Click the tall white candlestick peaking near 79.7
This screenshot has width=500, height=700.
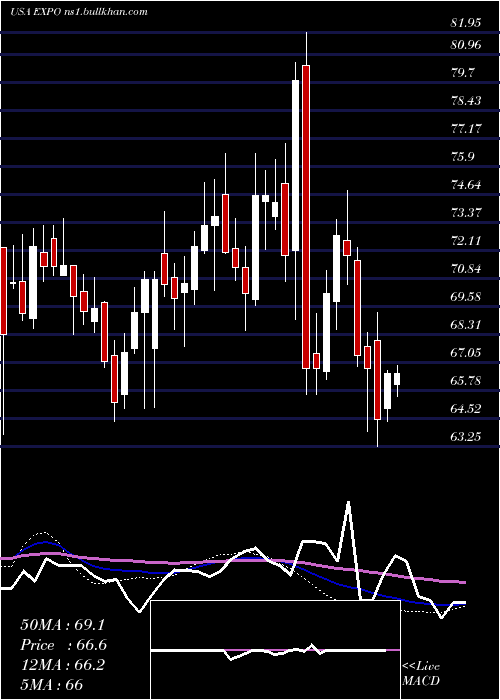click(x=296, y=165)
